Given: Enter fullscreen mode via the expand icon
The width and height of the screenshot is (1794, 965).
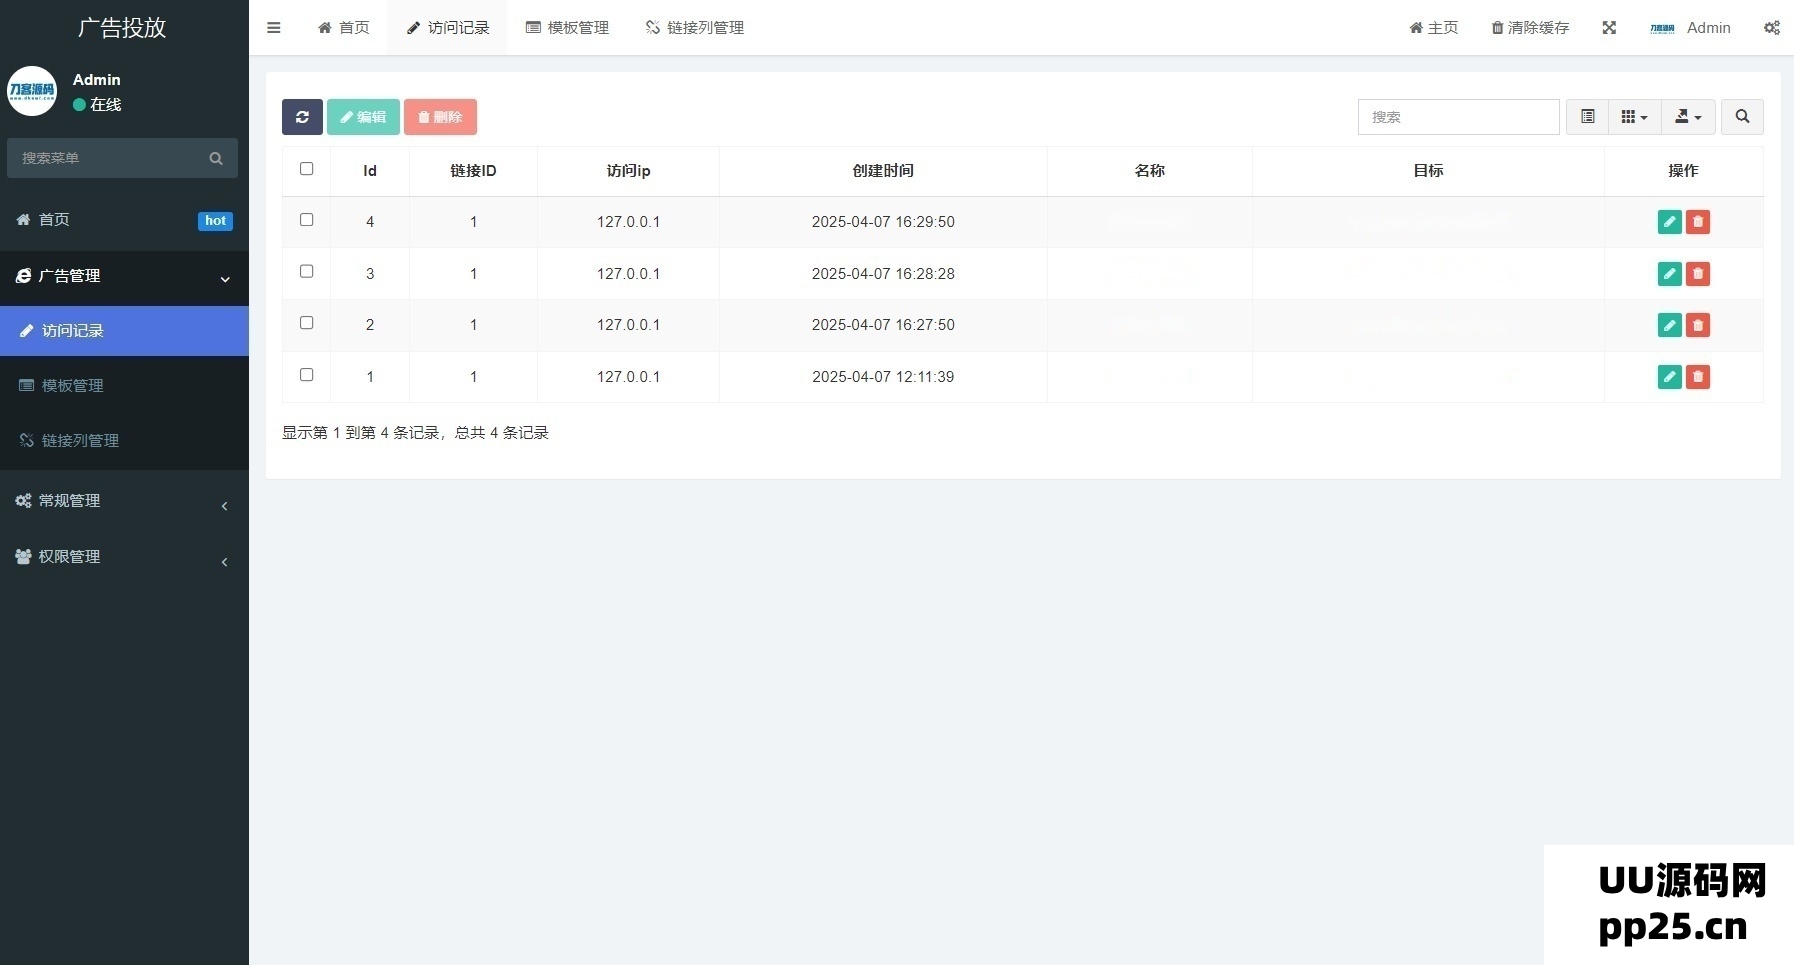Looking at the screenshot, I should (1609, 28).
